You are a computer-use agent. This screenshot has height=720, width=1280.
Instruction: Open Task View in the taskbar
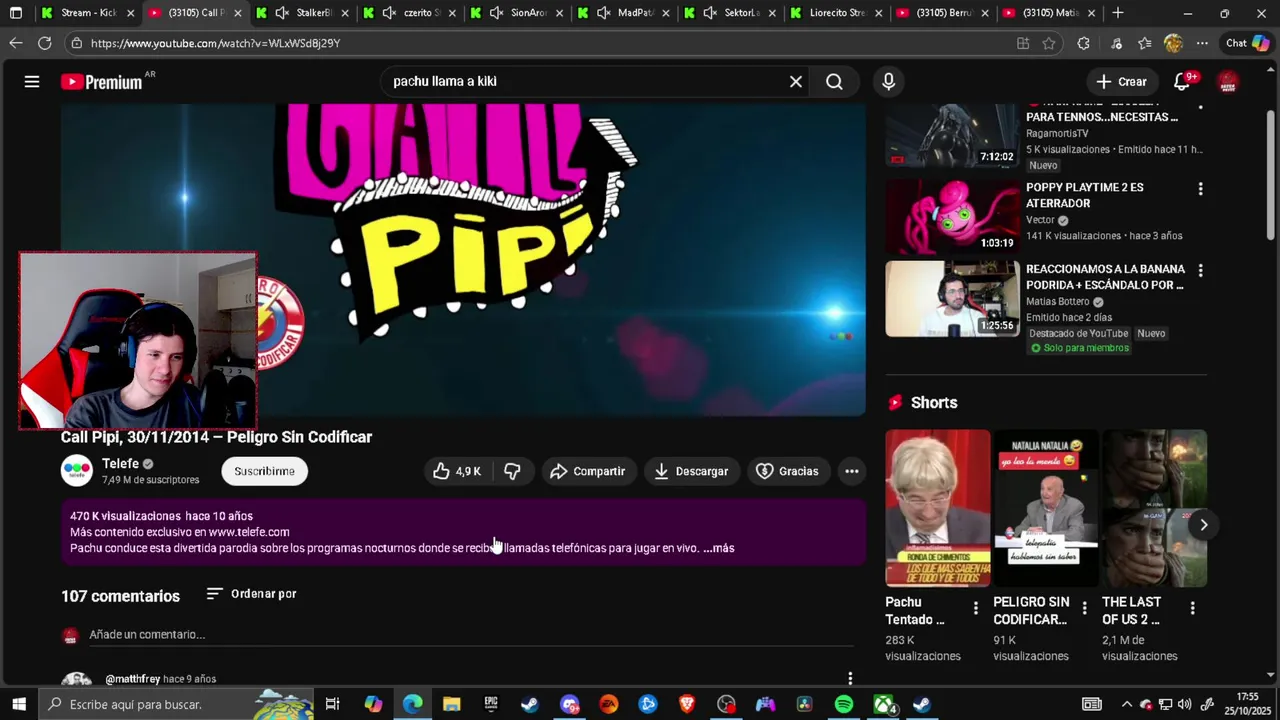point(333,704)
